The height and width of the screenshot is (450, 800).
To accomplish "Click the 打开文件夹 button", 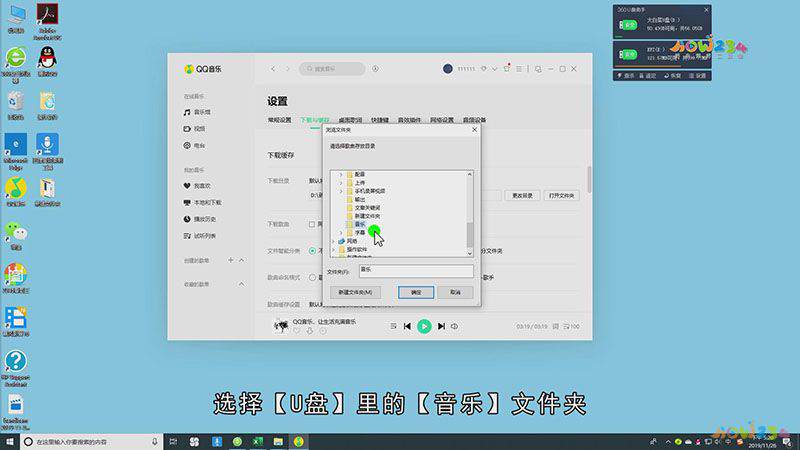I will point(561,195).
